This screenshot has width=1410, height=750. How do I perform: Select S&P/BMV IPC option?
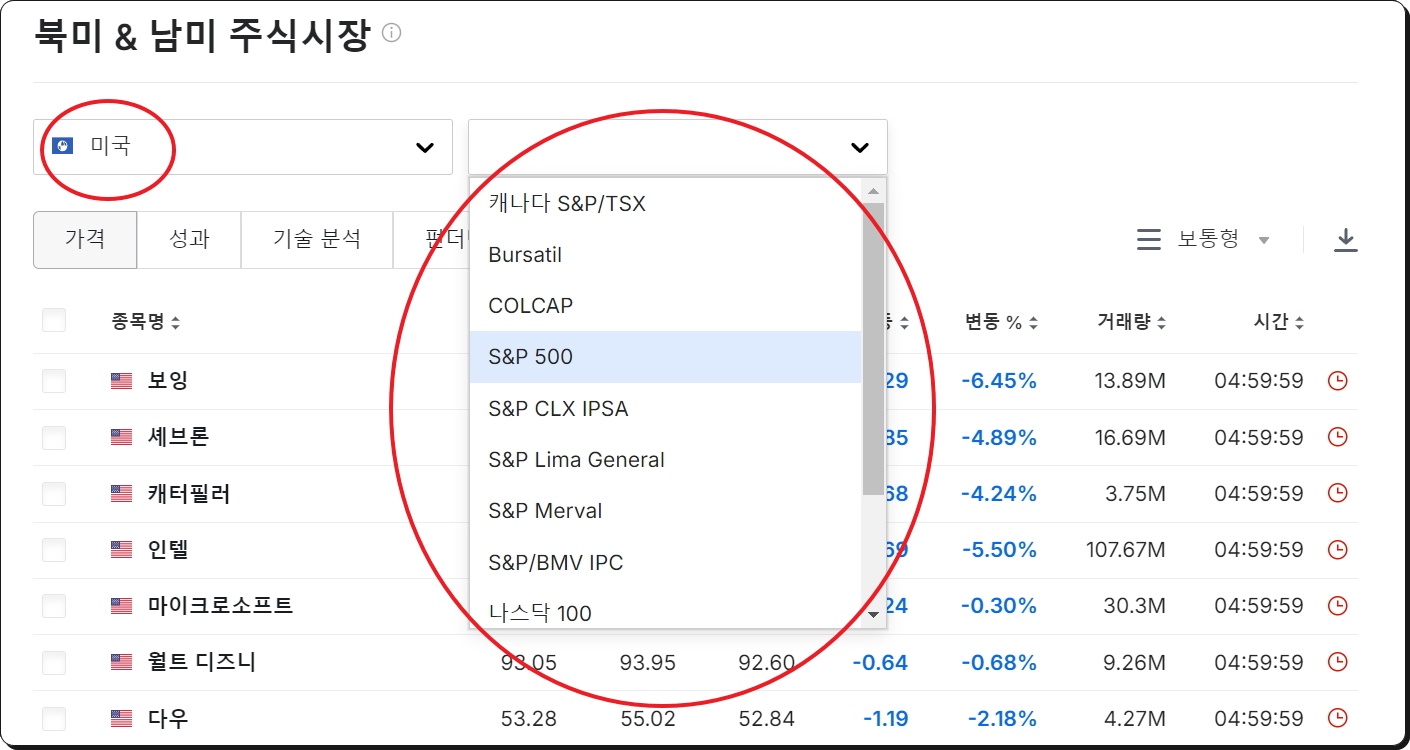tap(665, 563)
